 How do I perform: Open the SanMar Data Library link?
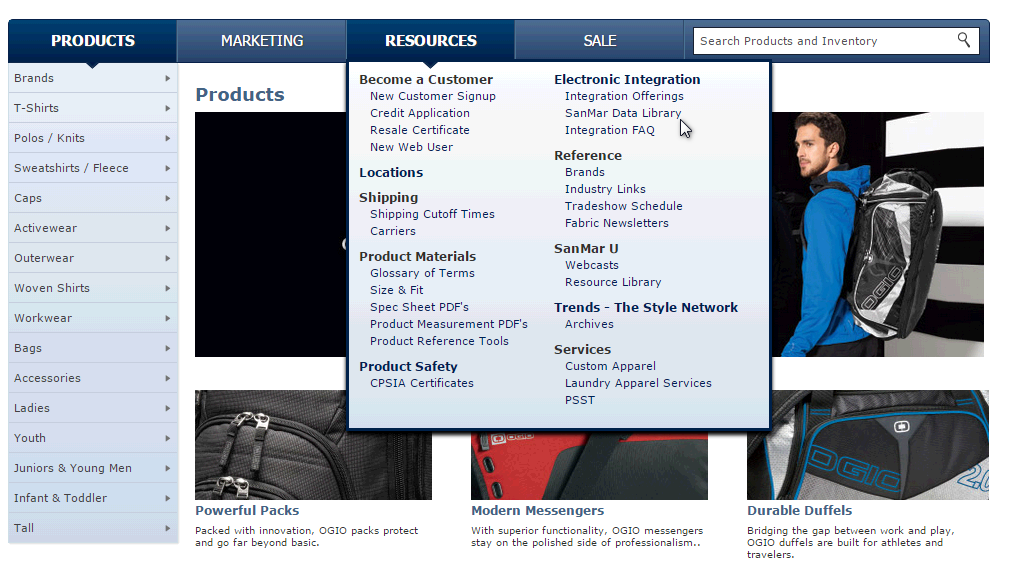click(622, 113)
